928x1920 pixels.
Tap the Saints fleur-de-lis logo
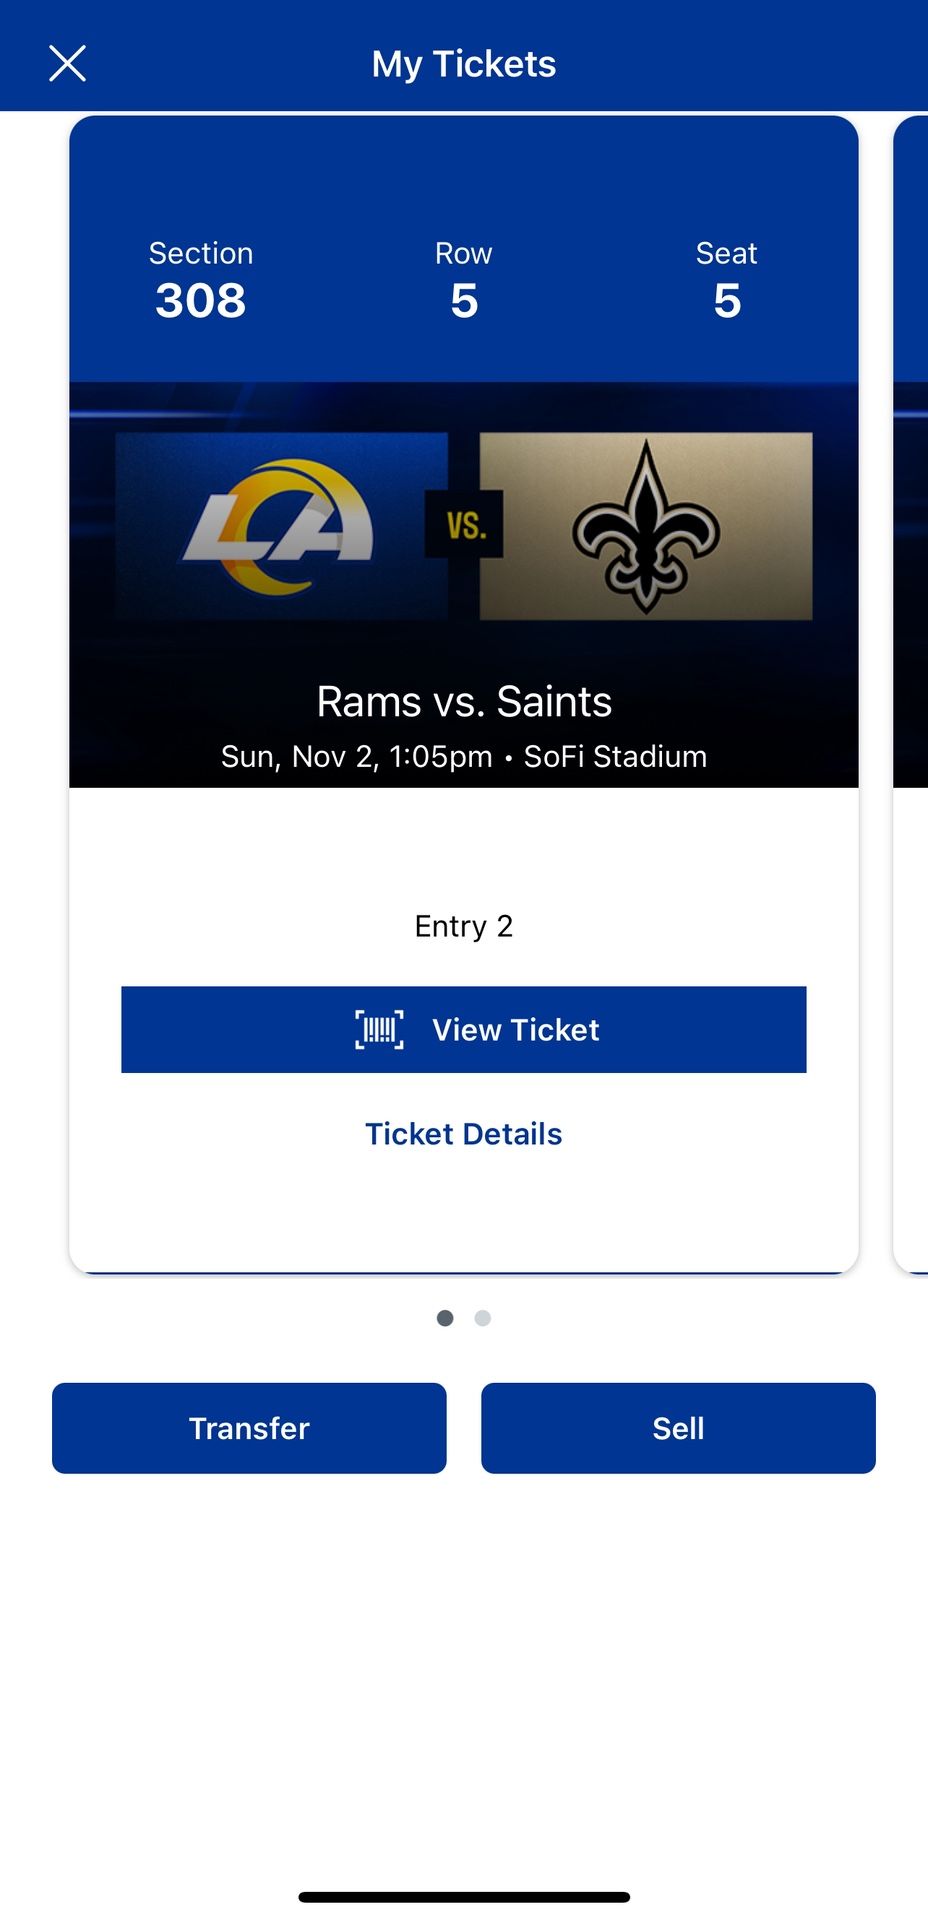(x=646, y=527)
